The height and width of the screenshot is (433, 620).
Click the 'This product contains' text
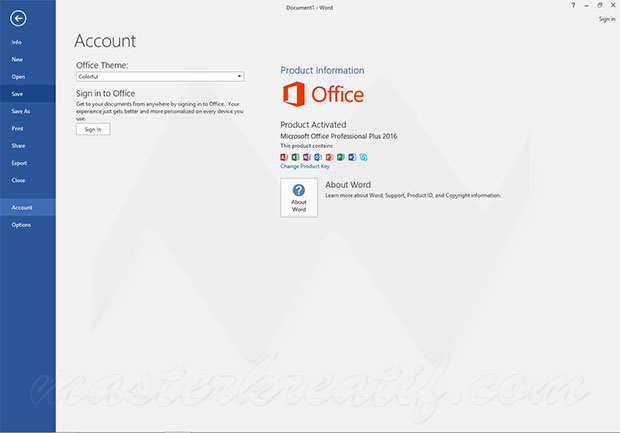(306, 146)
